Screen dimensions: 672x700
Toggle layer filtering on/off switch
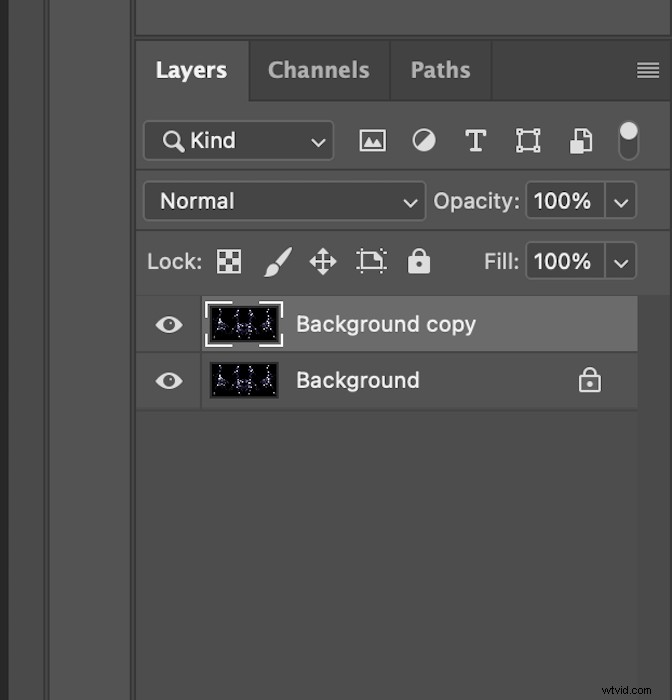629,141
